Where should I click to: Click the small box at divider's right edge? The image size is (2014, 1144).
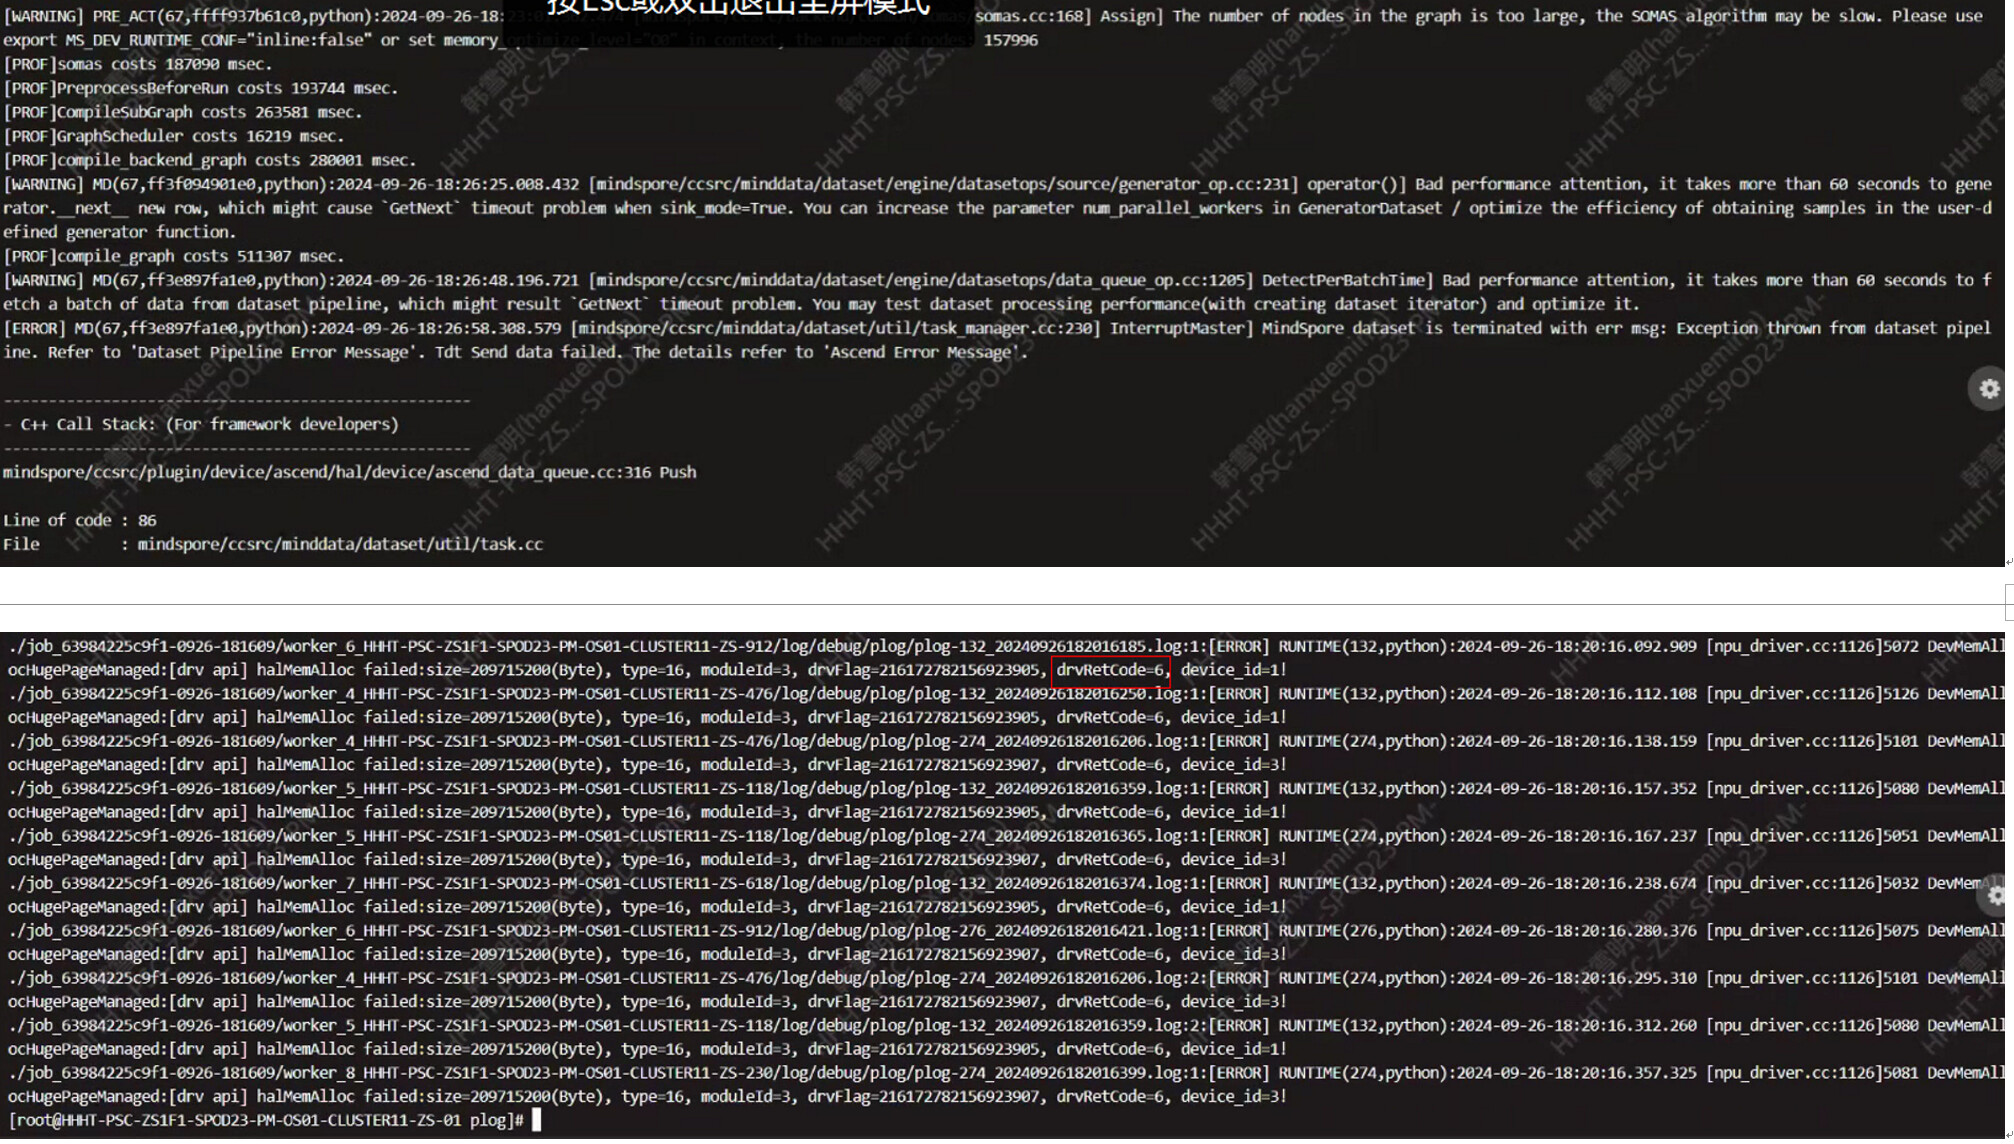(2008, 602)
